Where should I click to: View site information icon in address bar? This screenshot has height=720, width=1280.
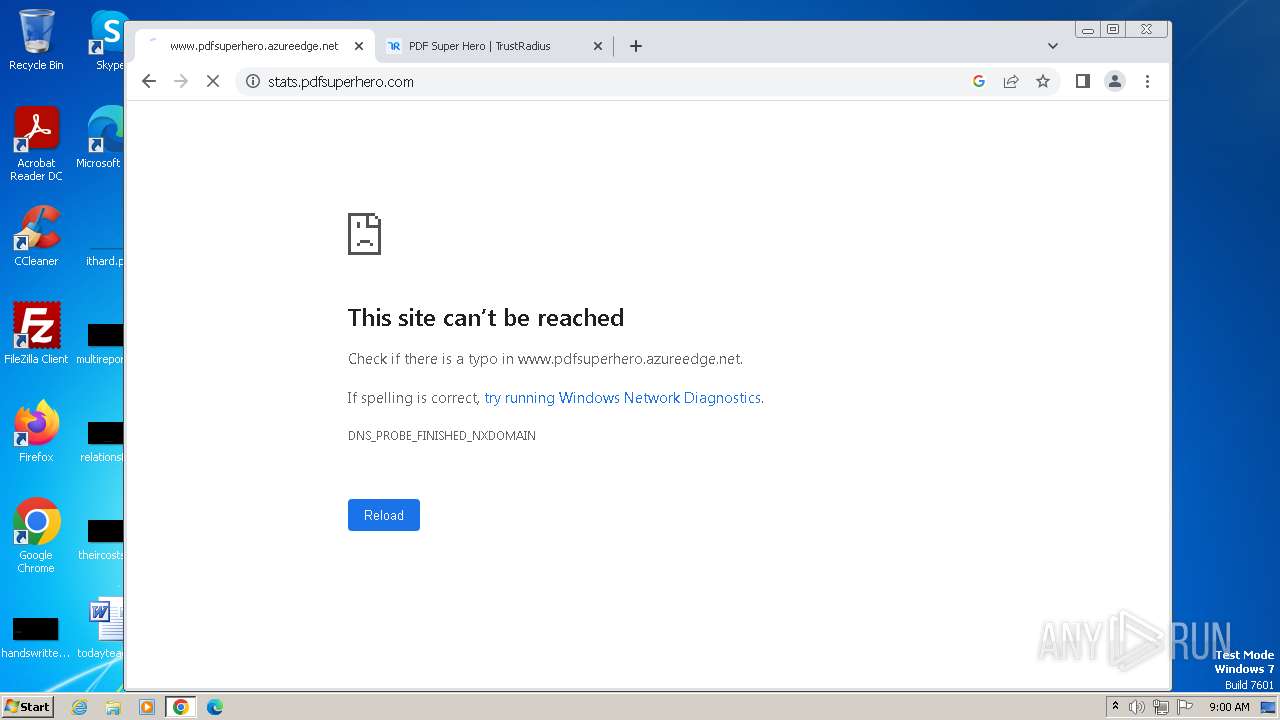click(253, 82)
